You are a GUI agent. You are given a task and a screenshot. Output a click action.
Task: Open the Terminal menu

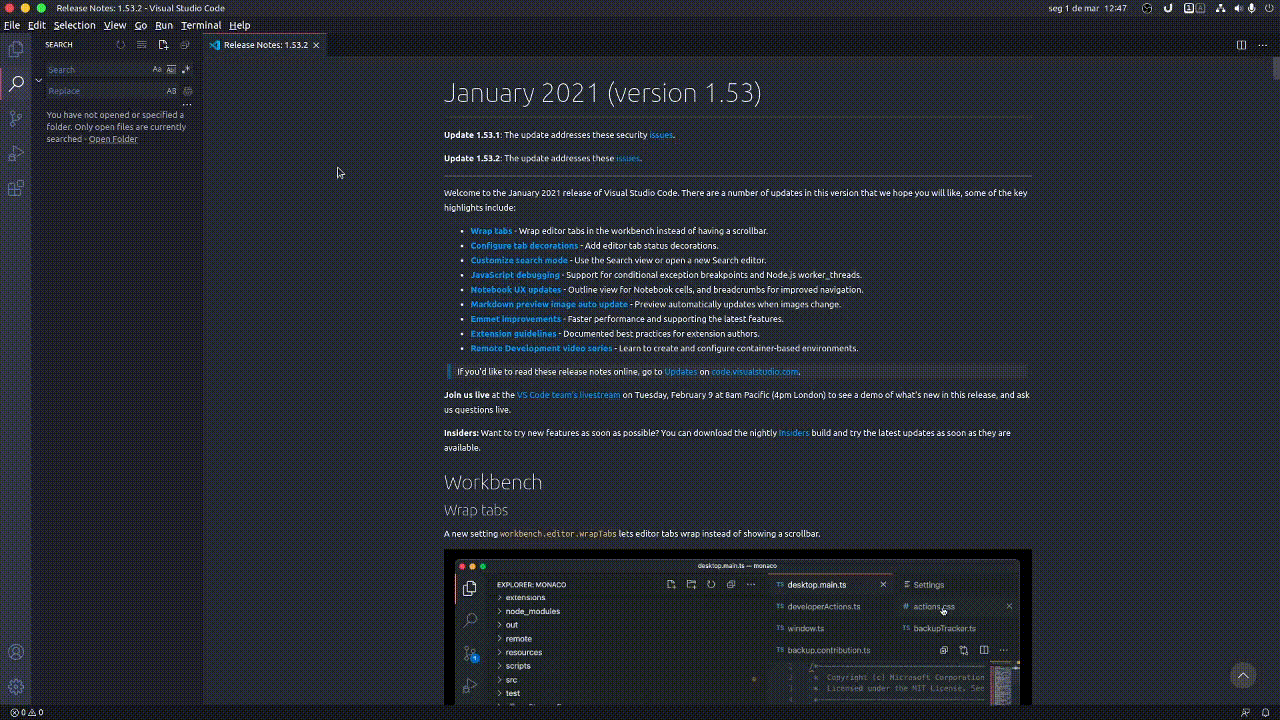pyautogui.click(x=200, y=25)
